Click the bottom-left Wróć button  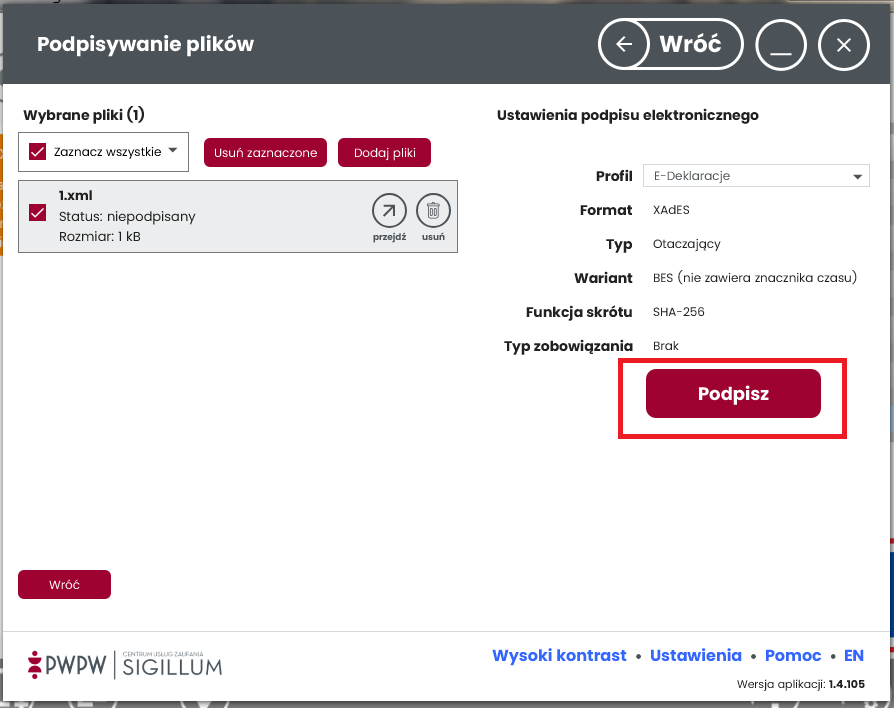click(x=64, y=585)
